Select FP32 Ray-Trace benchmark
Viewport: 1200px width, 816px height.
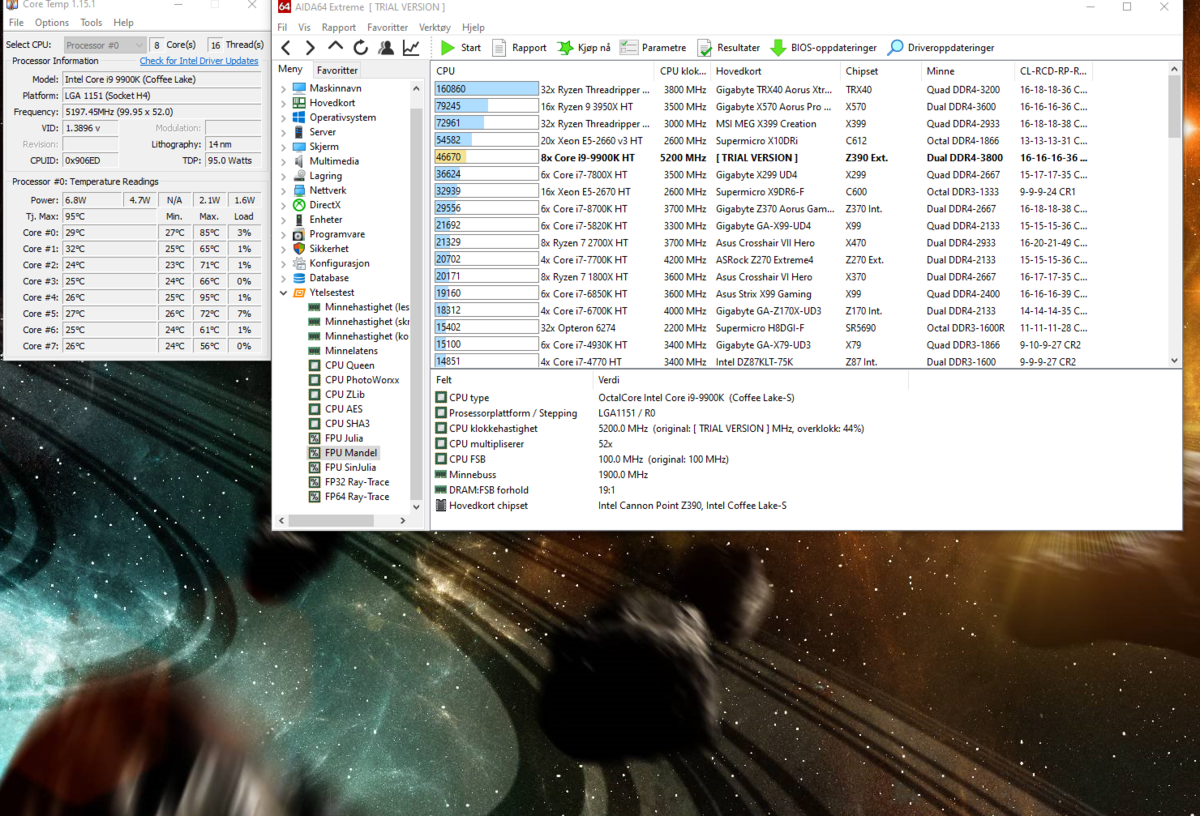tap(356, 482)
